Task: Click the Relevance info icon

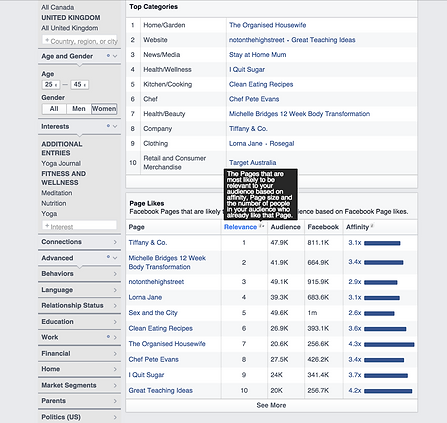Action: (x=261, y=226)
